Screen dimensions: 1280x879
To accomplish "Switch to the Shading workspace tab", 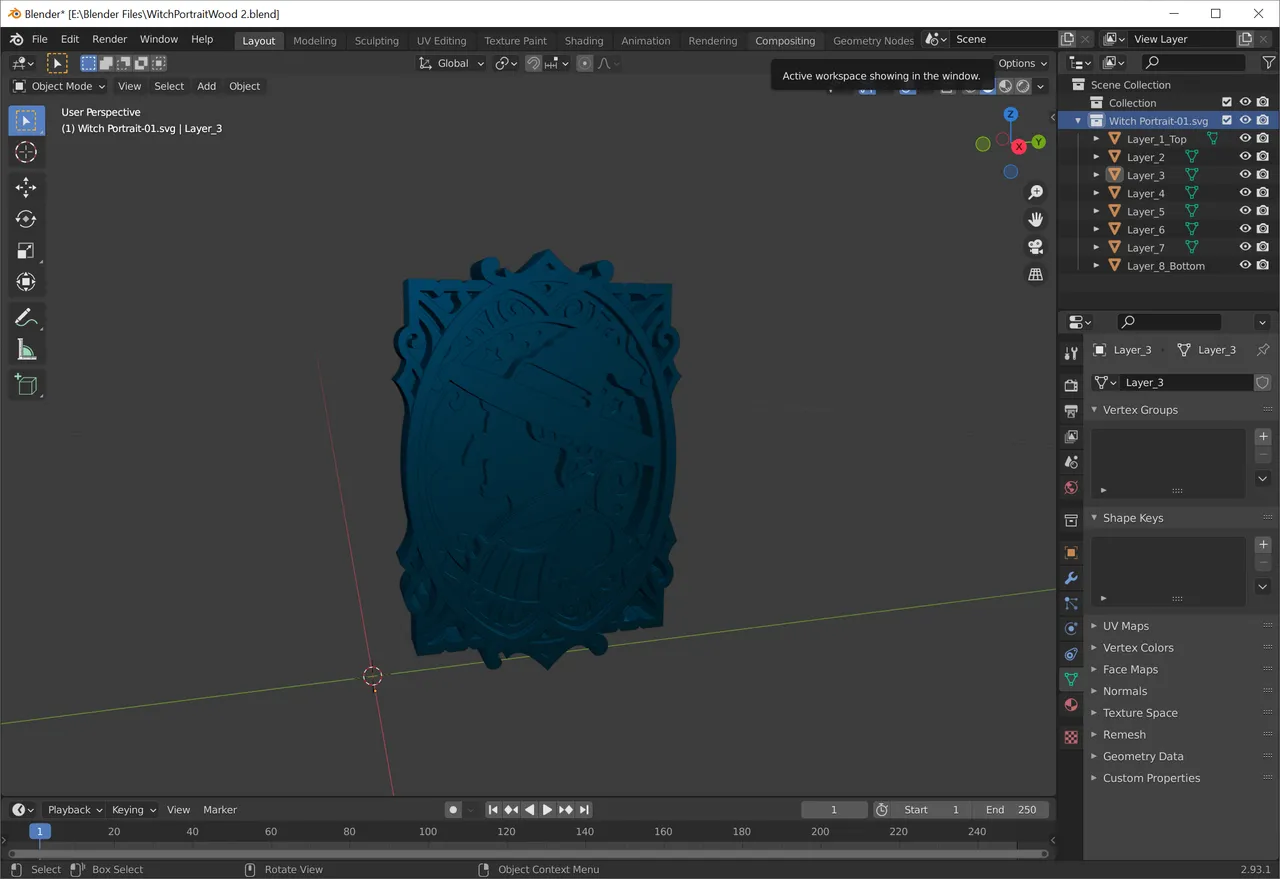I will (x=584, y=41).
